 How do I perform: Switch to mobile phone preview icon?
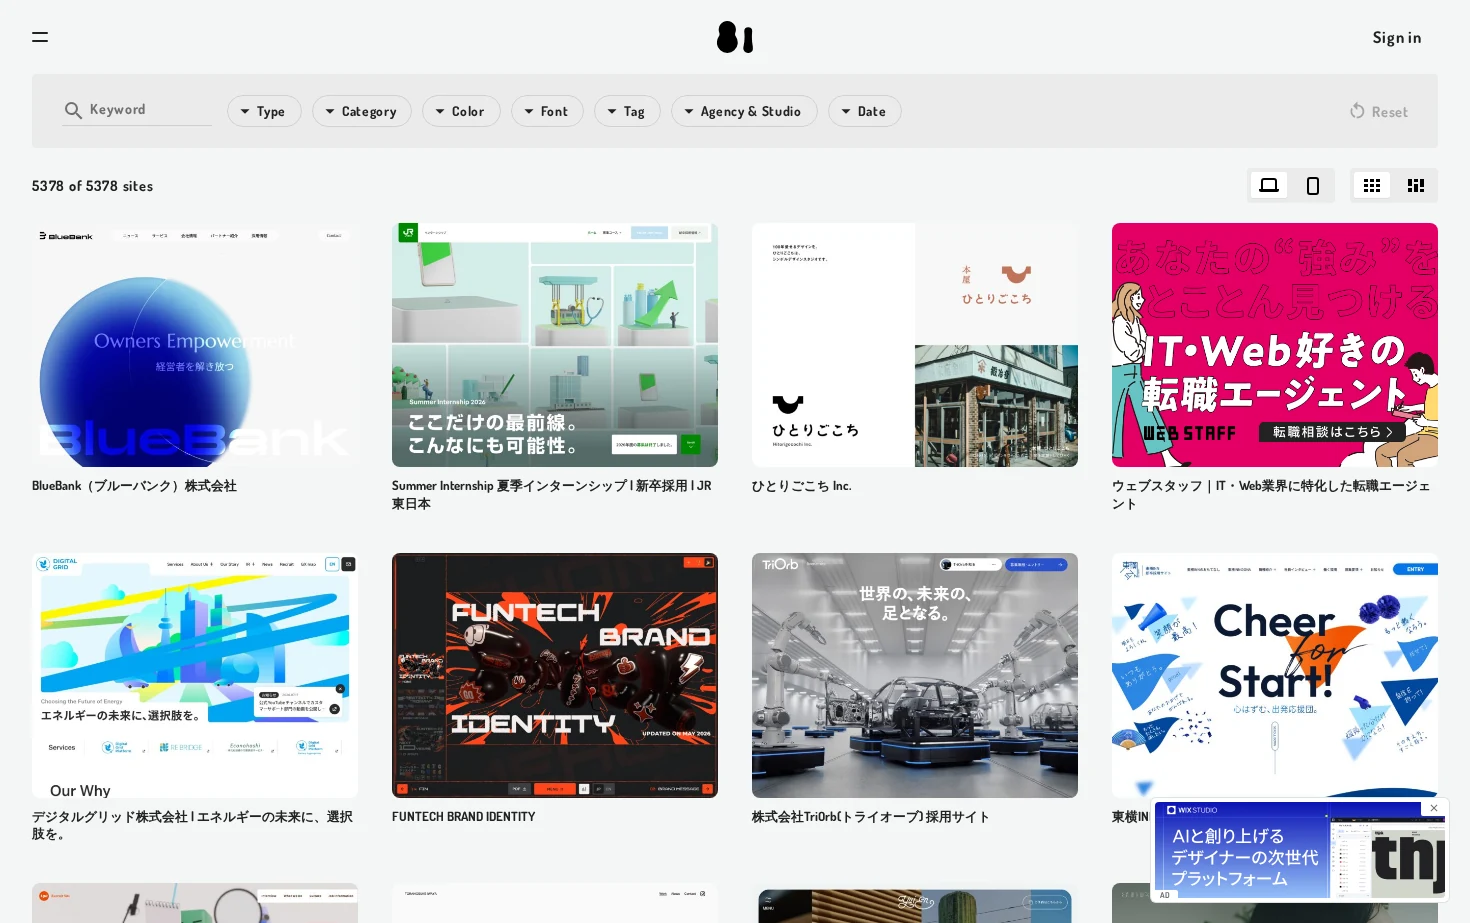click(x=1313, y=185)
